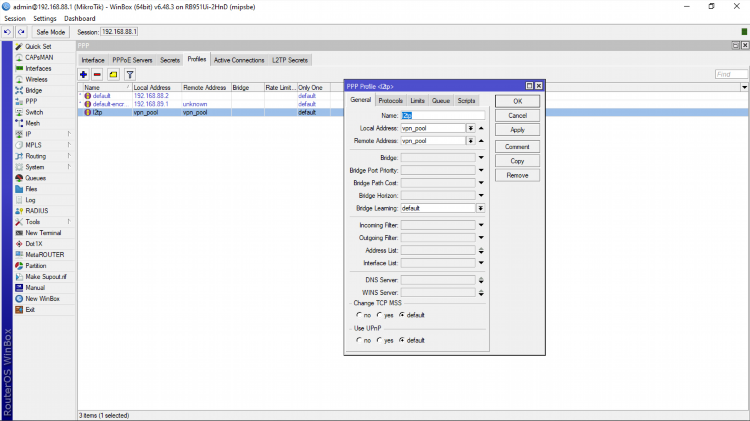
Task: Open Log in sidebar
Action: pyautogui.click(x=30, y=200)
